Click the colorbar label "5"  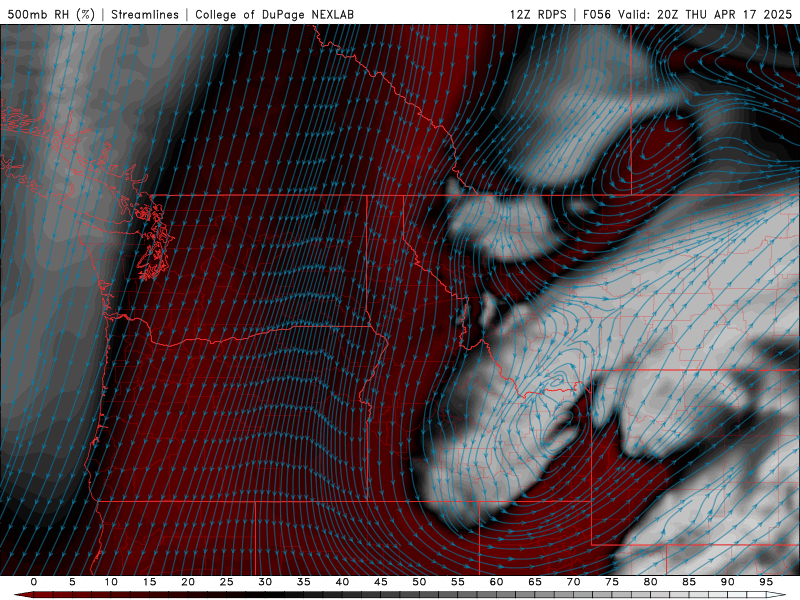click(x=72, y=582)
